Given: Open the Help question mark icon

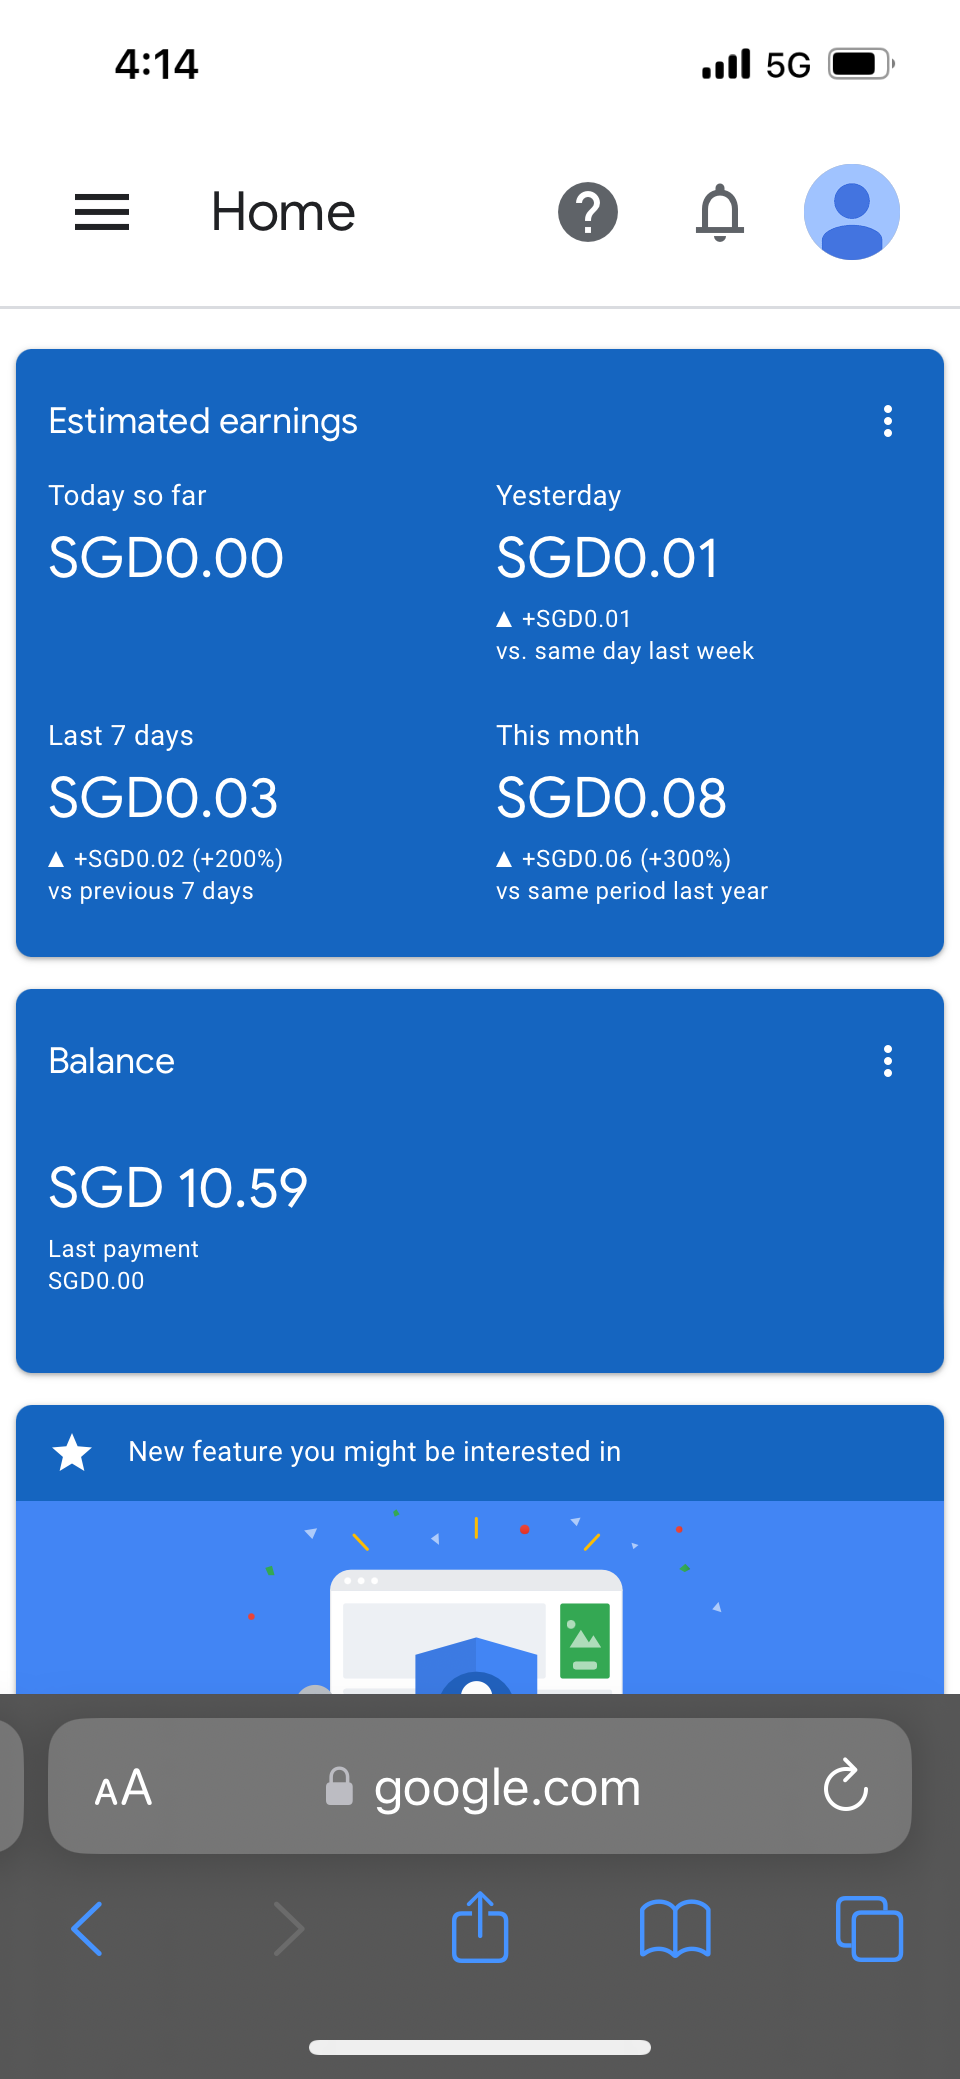Looking at the screenshot, I should (x=588, y=212).
